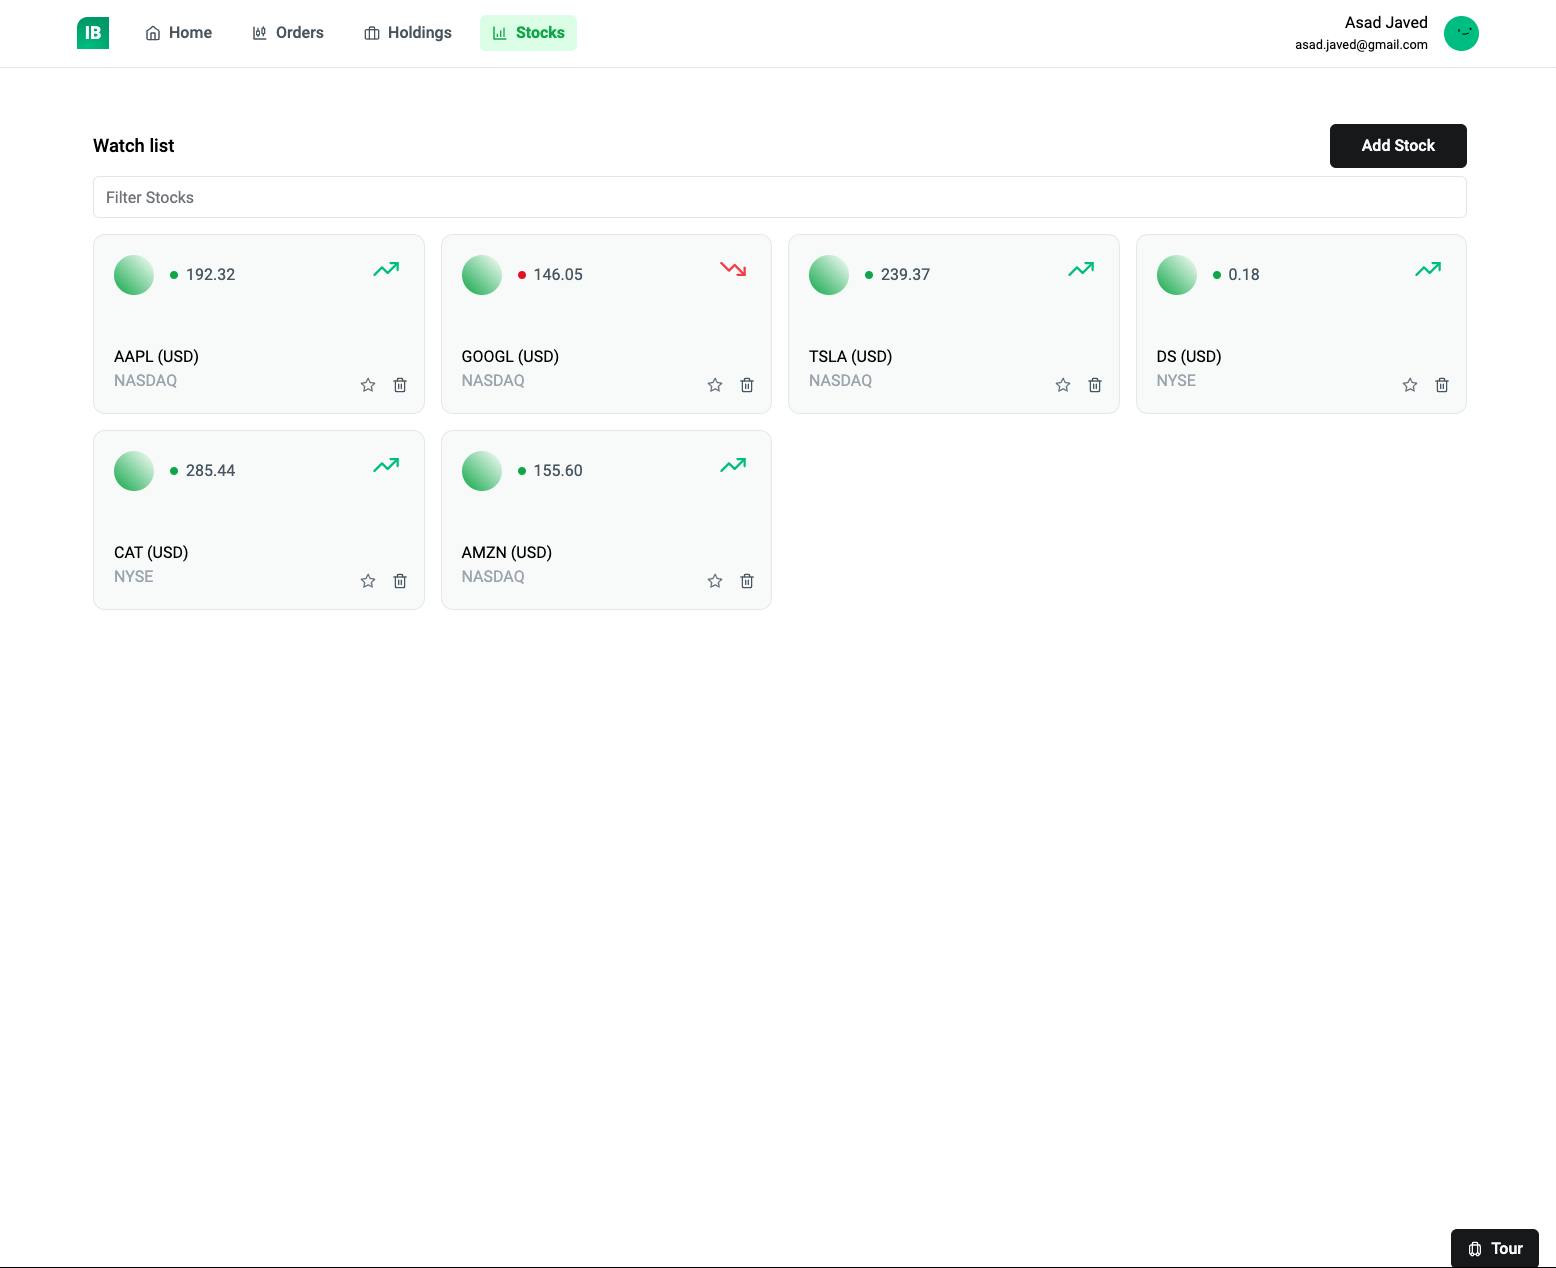1556x1268 pixels.
Task: Go to the Orders tab
Action: tap(288, 33)
